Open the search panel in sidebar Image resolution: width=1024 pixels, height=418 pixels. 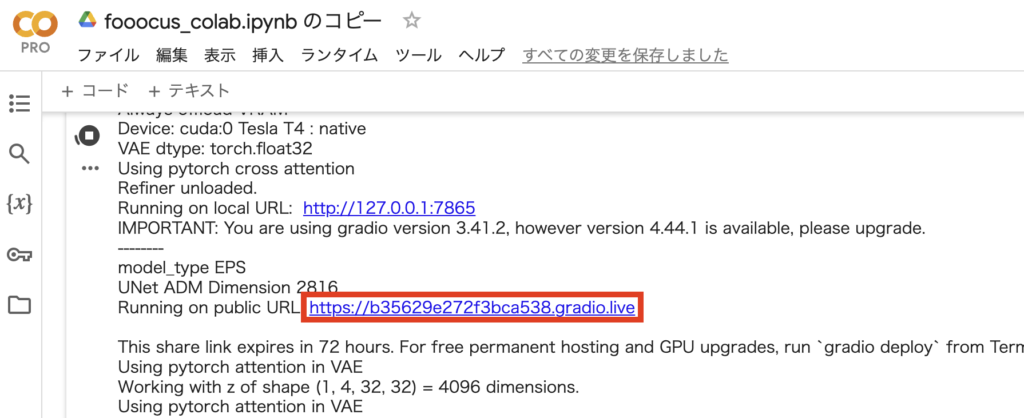coord(19,153)
